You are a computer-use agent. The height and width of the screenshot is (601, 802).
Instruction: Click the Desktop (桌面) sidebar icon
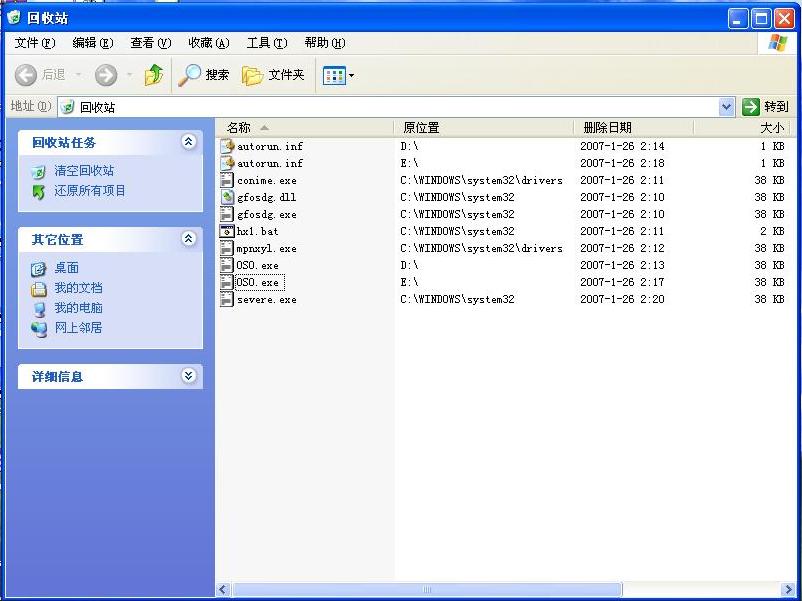[38, 269]
